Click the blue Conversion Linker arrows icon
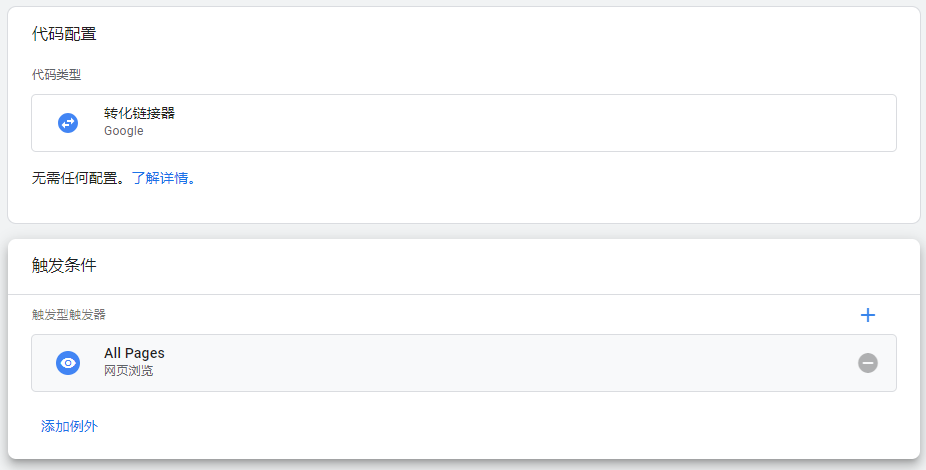 [x=68, y=123]
